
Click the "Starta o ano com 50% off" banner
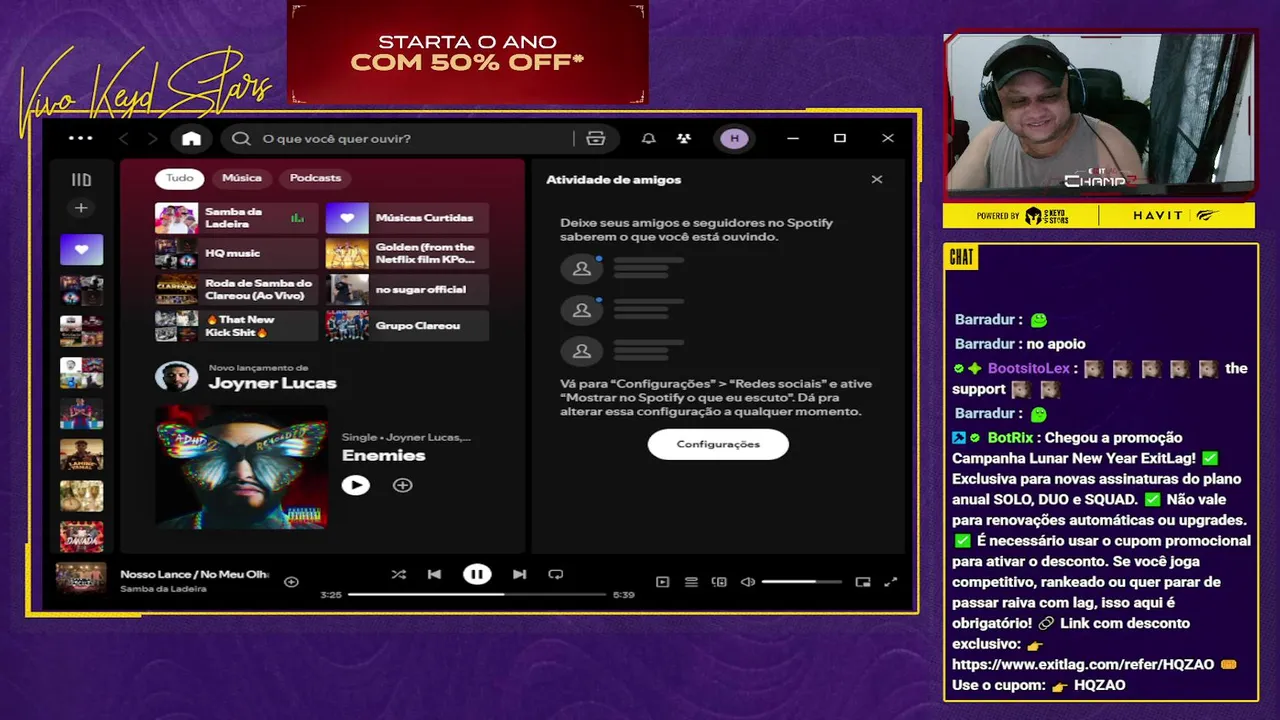point(467,52)
